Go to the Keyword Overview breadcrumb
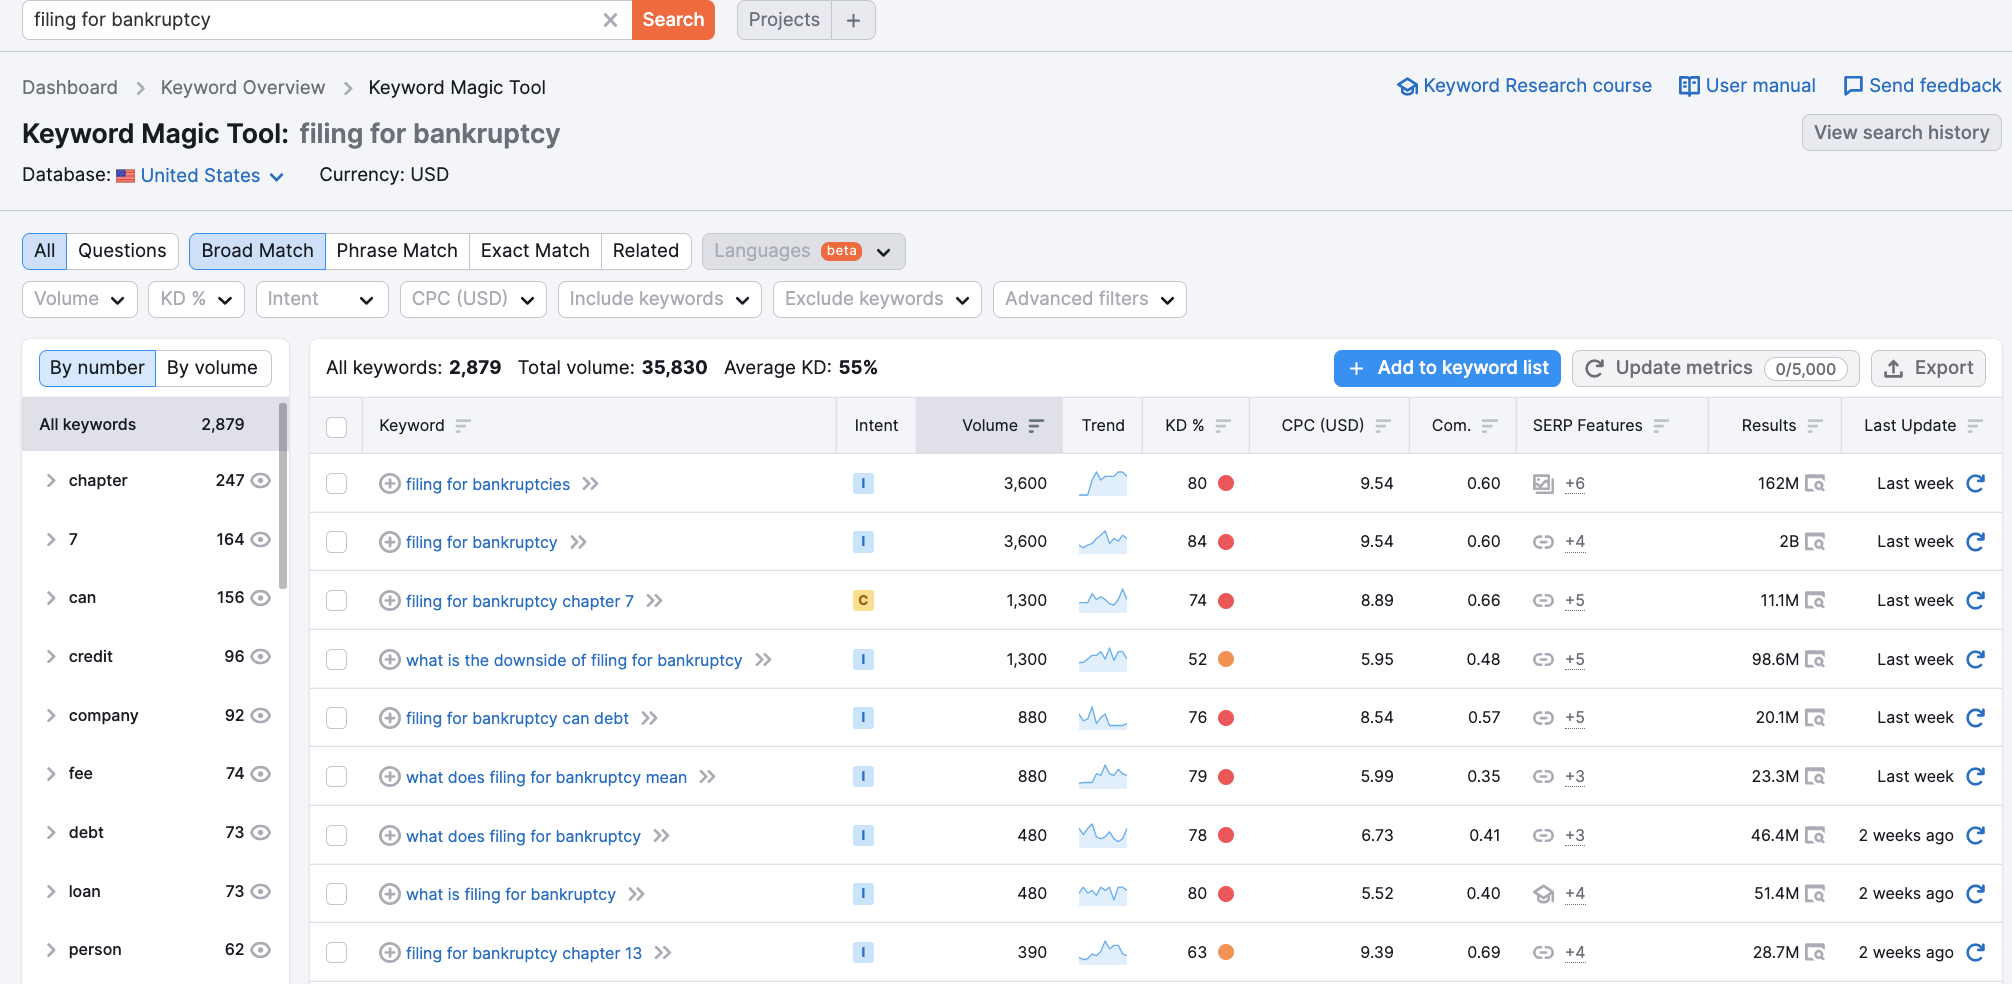Image resolution: width=2012 pixels, height=984 pixels. [243, 88]
